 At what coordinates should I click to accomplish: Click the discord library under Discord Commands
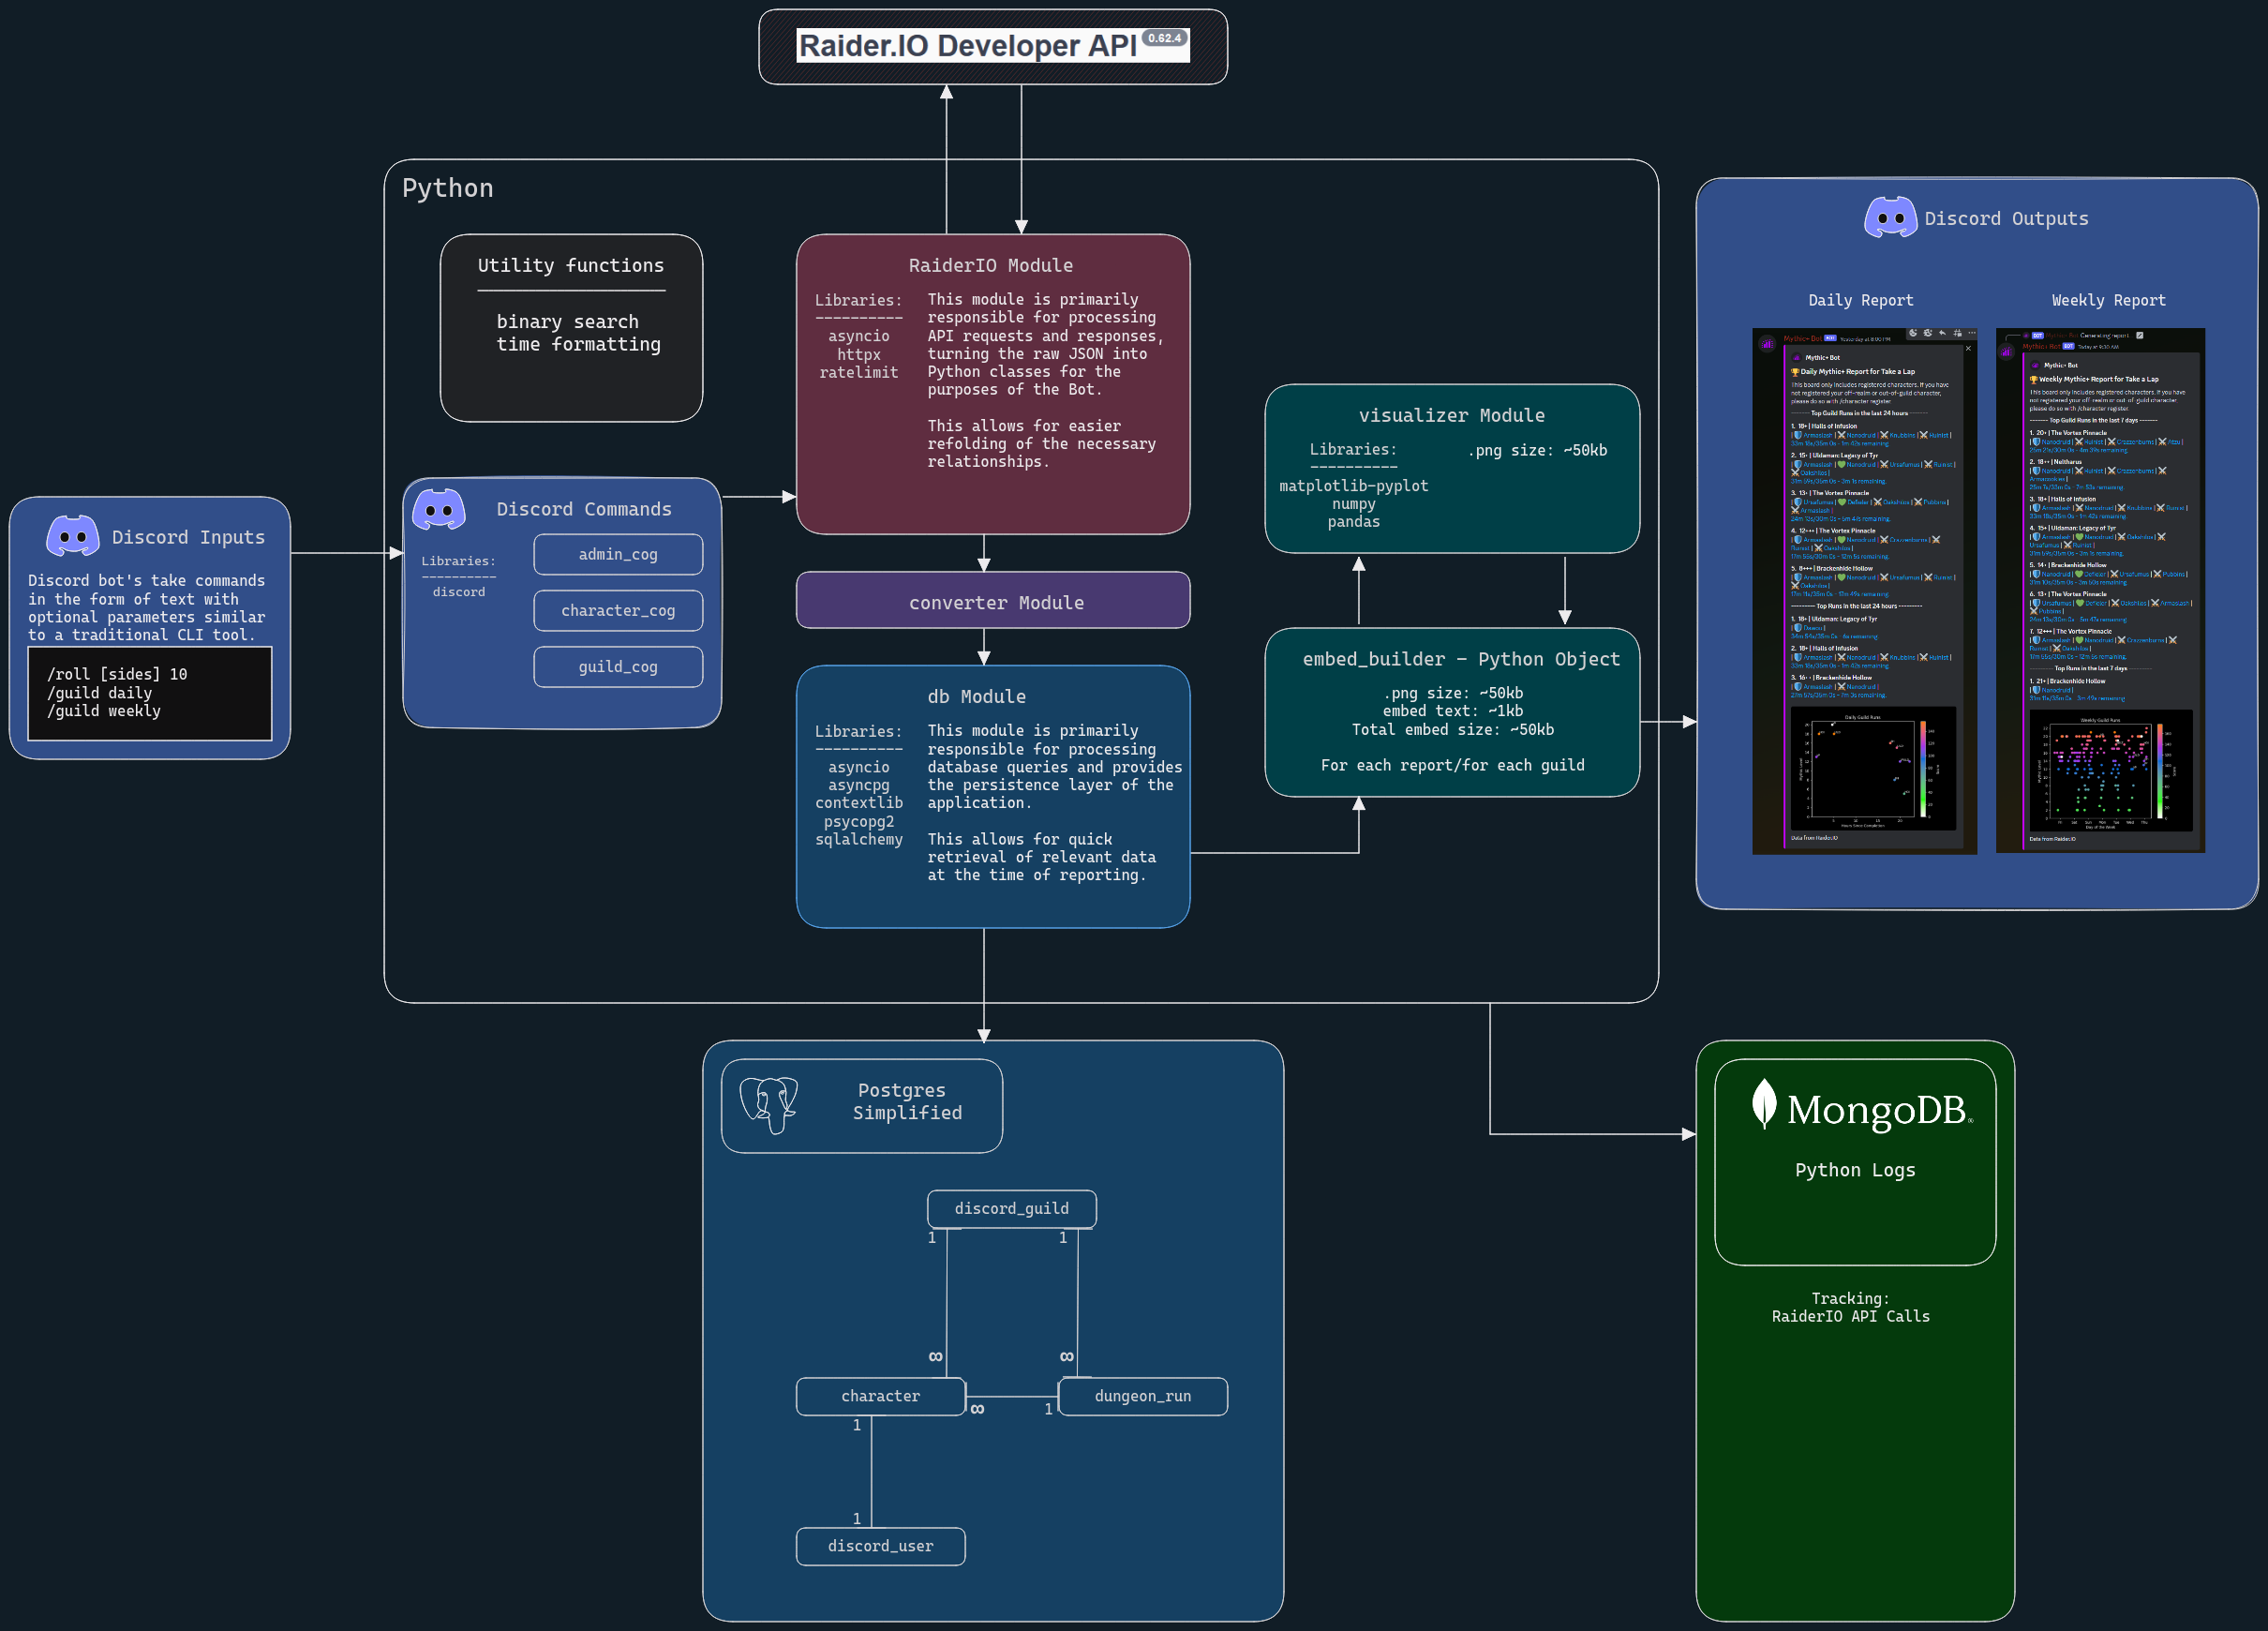(x=459, y=592)
